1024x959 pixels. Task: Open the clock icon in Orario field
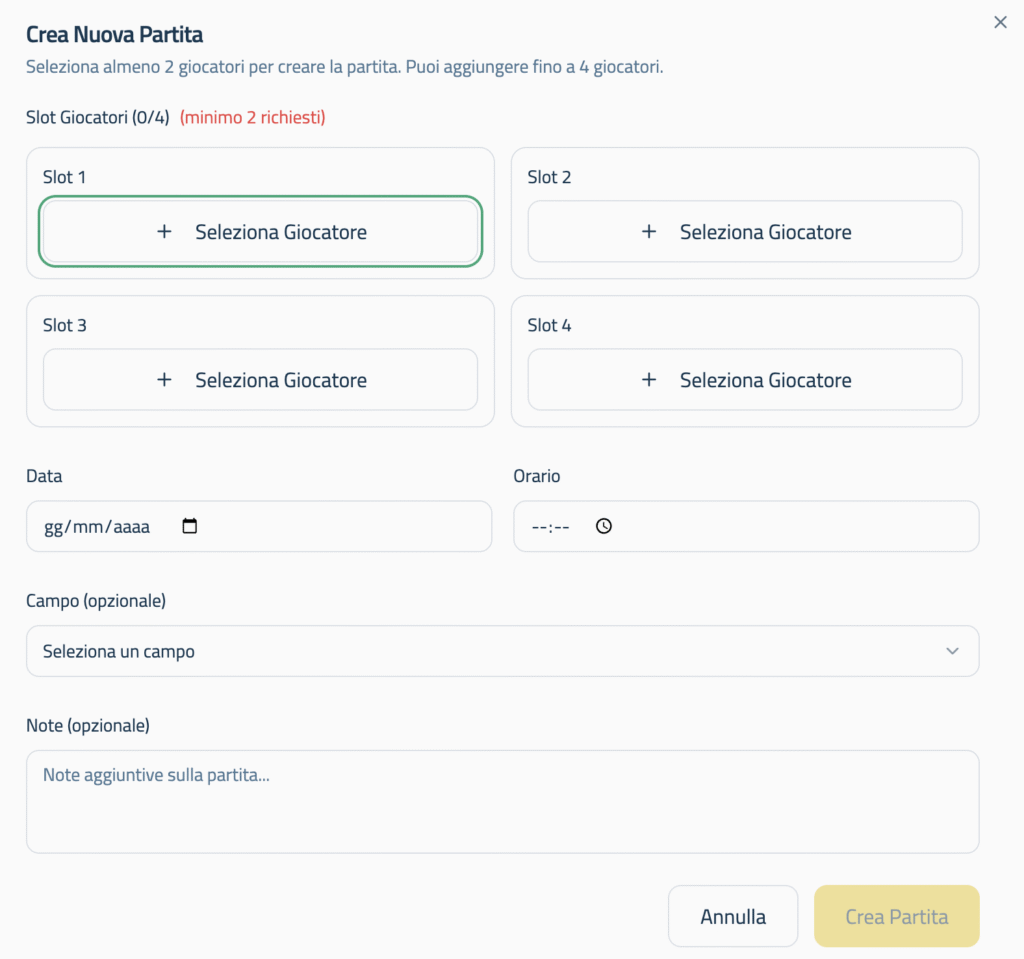coord(603,526)
